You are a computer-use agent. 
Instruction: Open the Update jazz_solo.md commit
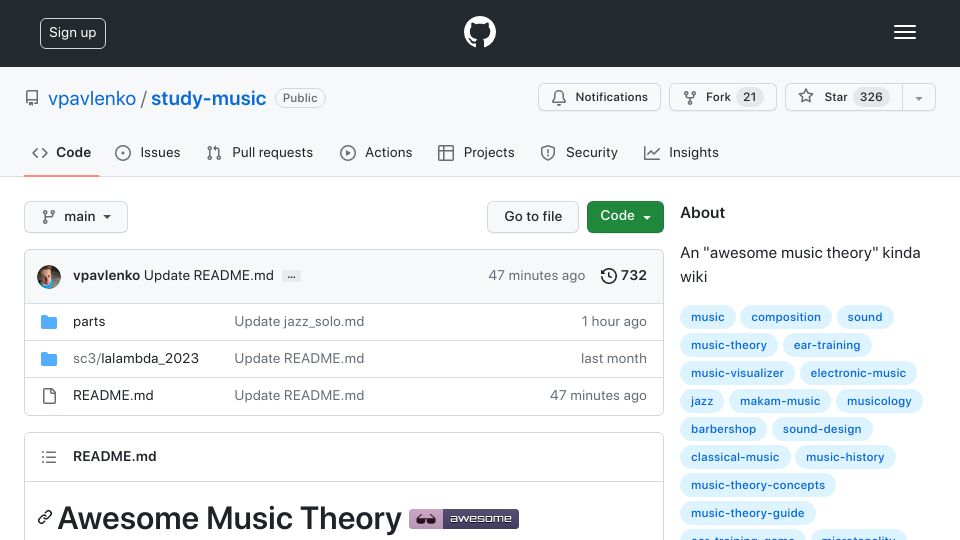point(299,322)
